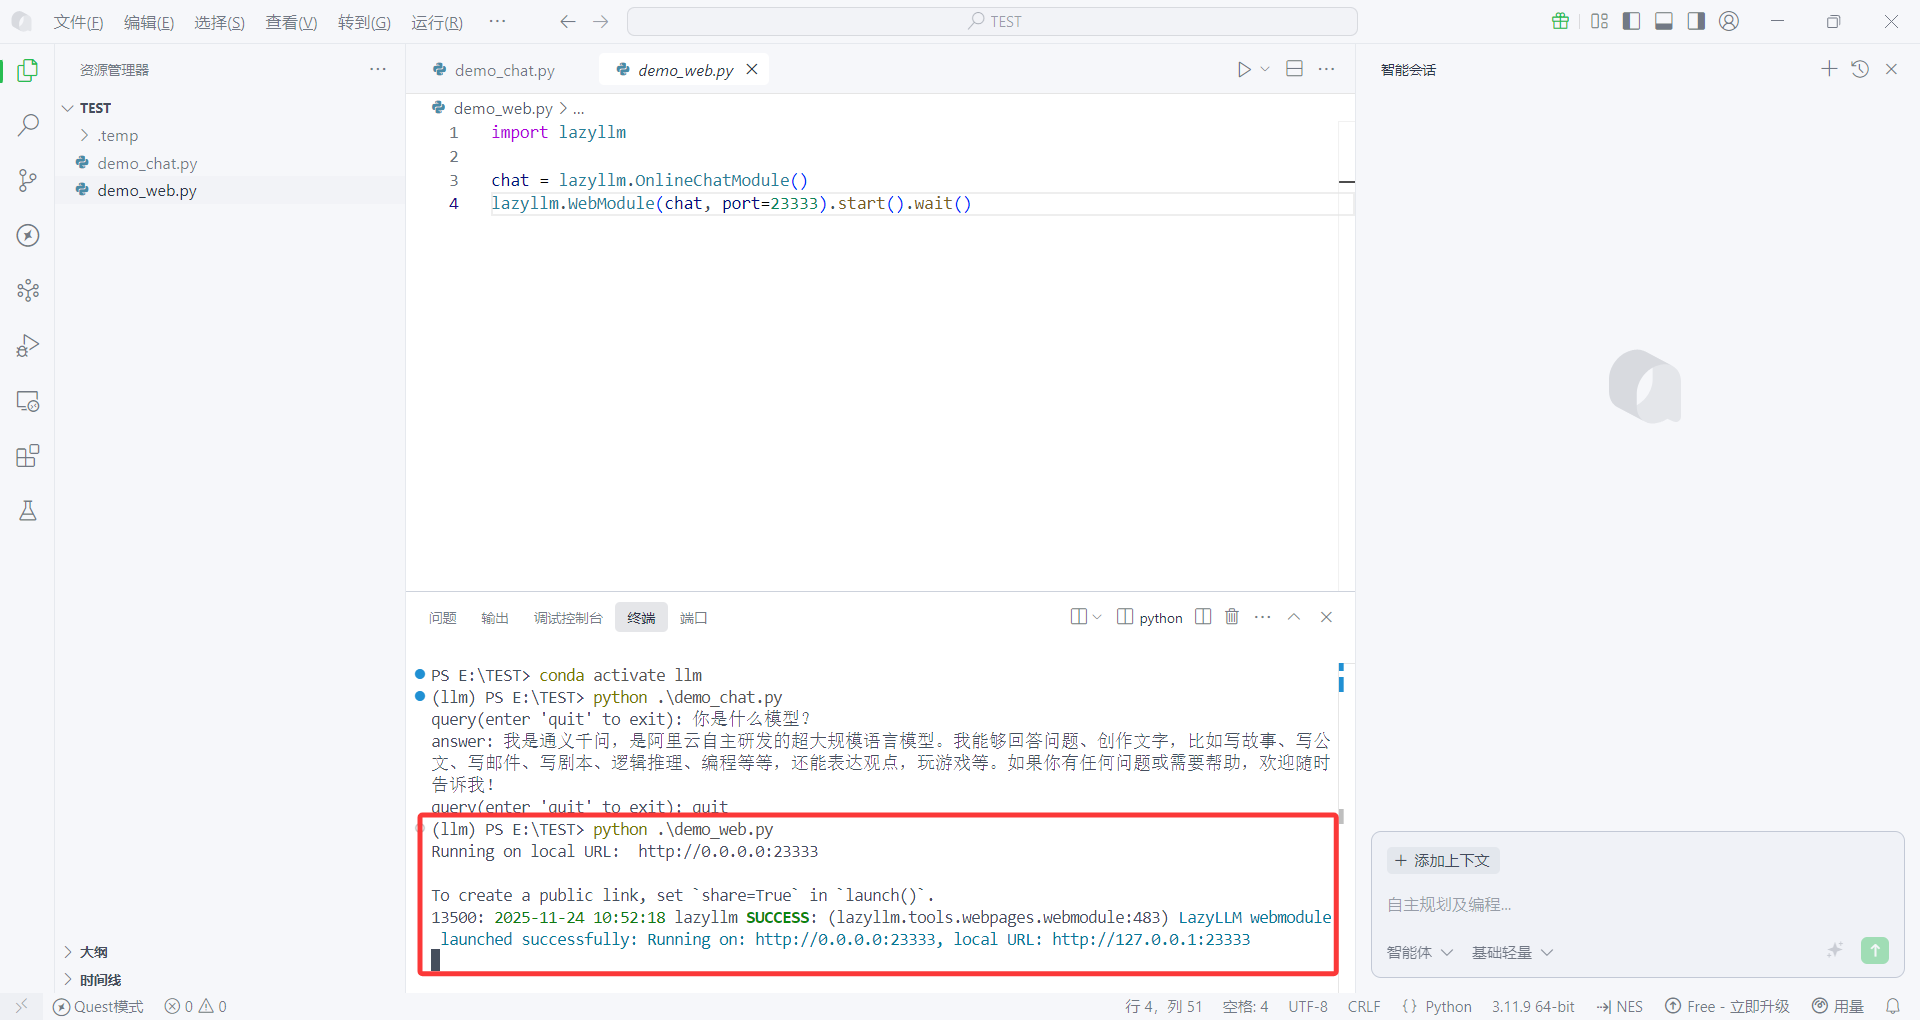Image resolution: width=1920 pixels, height=1020 pixels.
Task: Maximize the panel size chevron
Action: click(1294, 617)
